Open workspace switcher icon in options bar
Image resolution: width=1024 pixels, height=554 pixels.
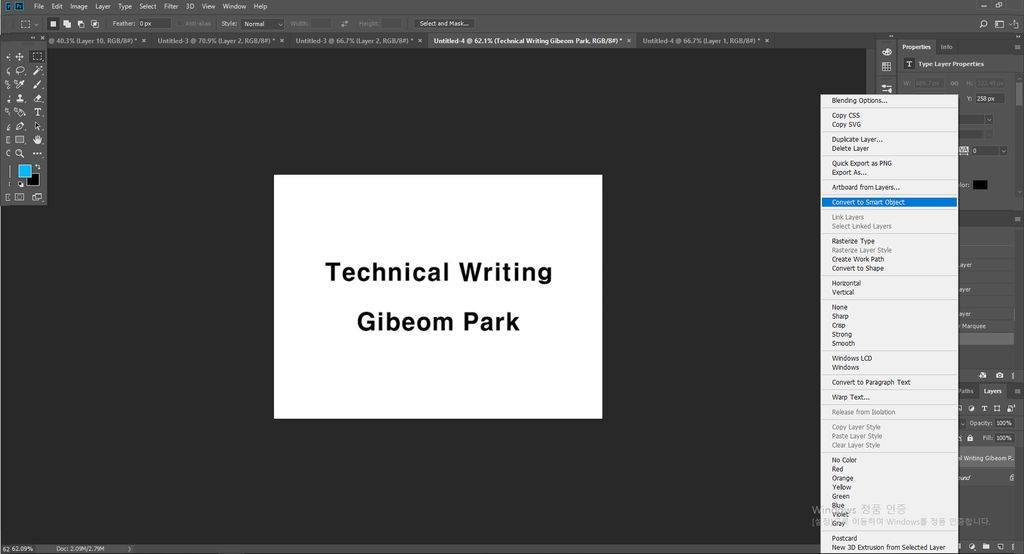coord(999,24)
